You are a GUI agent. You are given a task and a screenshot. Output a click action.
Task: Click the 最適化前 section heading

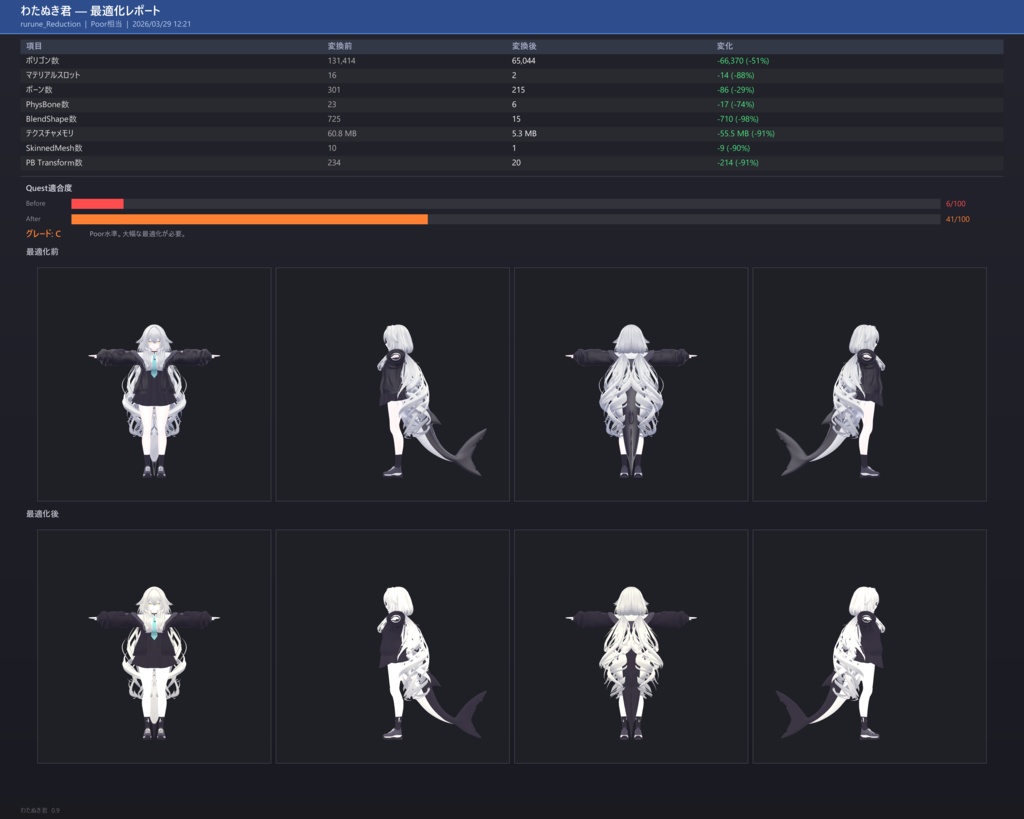click(x=42, y=251)
